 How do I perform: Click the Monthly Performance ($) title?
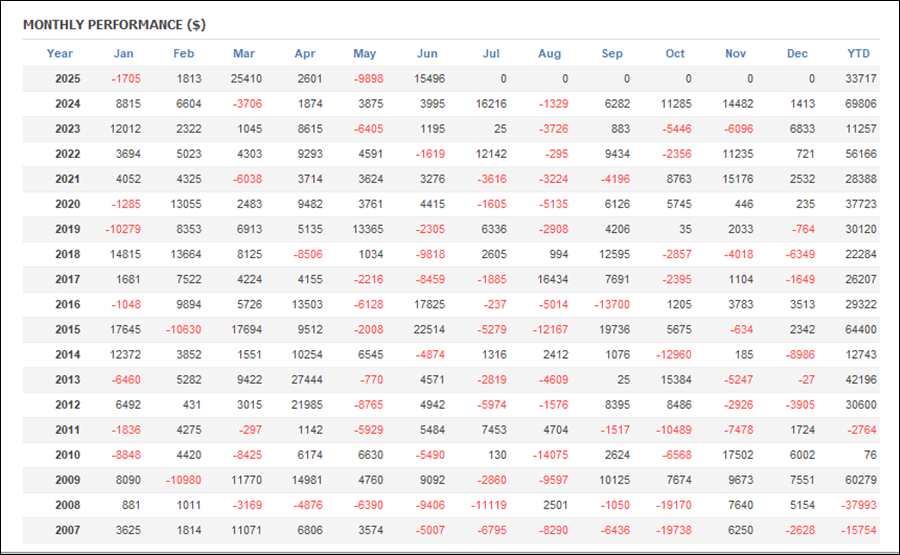(114, 25)
